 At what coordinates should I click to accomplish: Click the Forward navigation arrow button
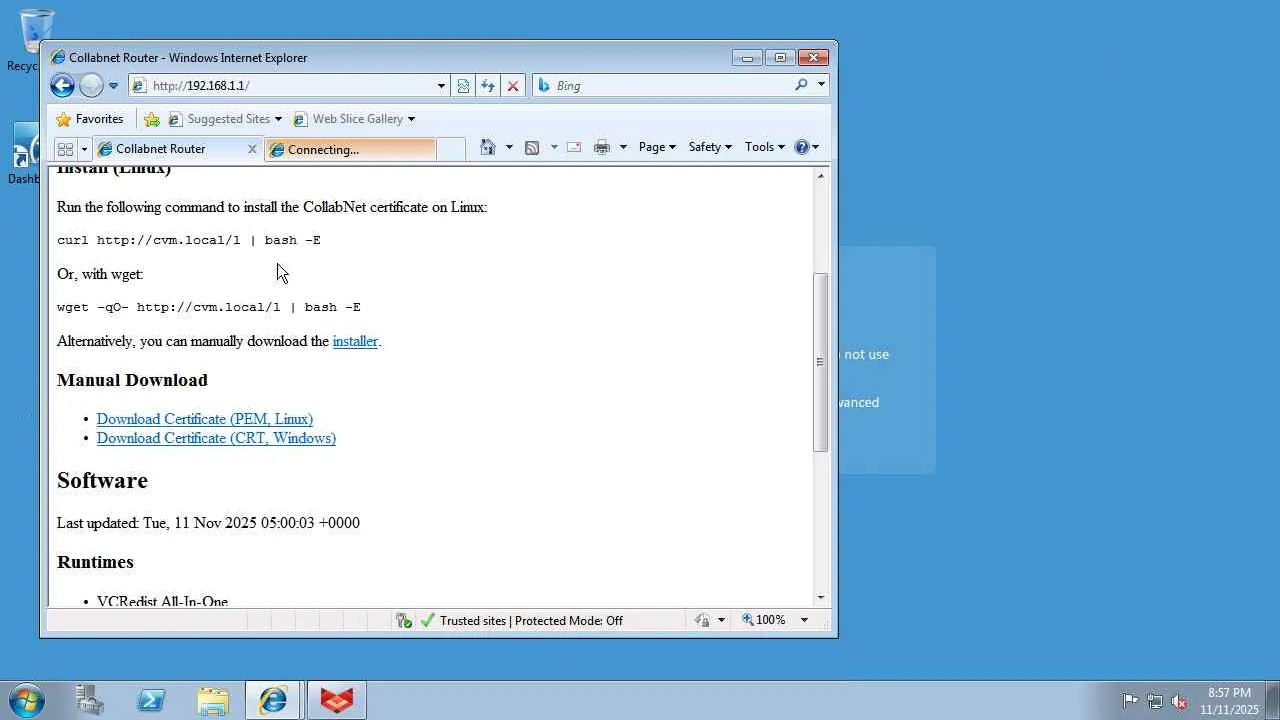91,86
